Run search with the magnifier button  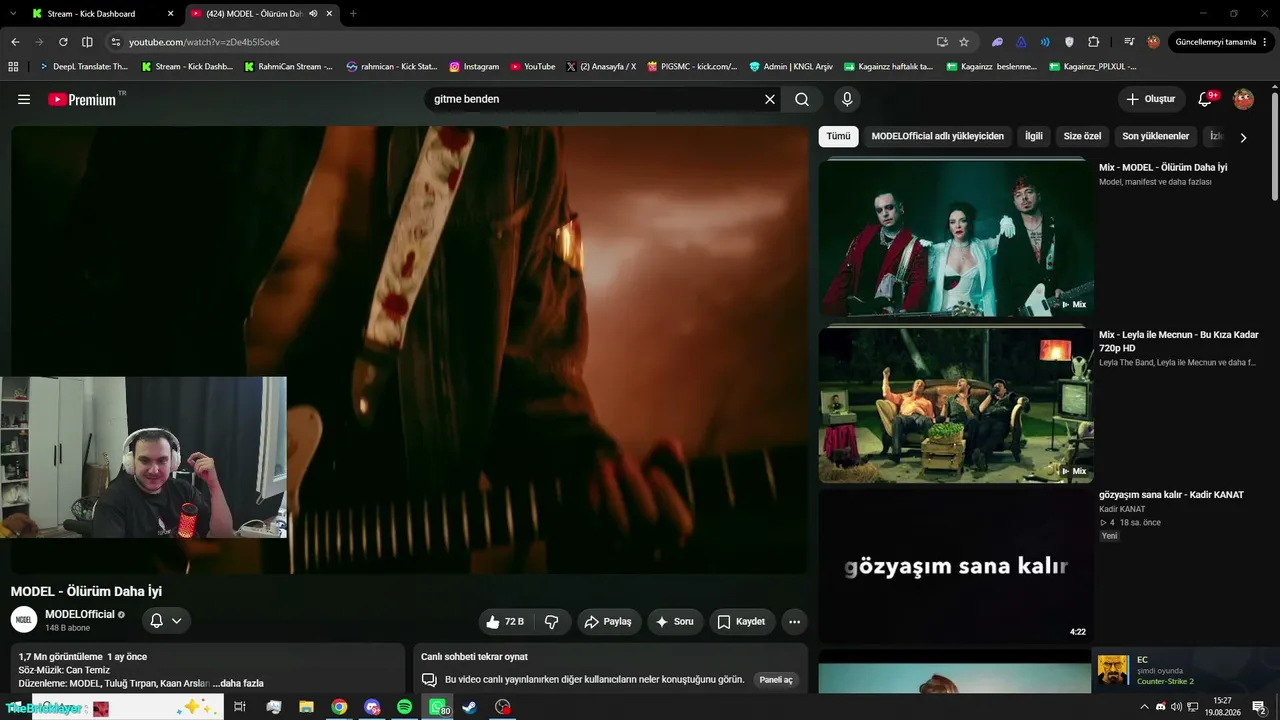coord(802,99)
